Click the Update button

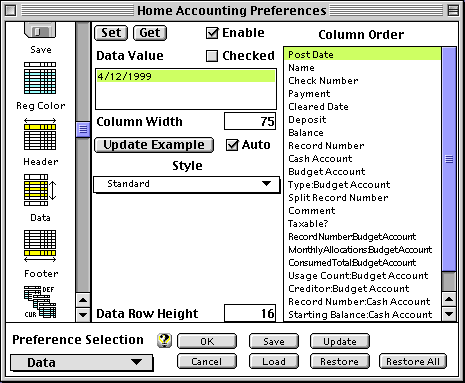tap(340, 341)
